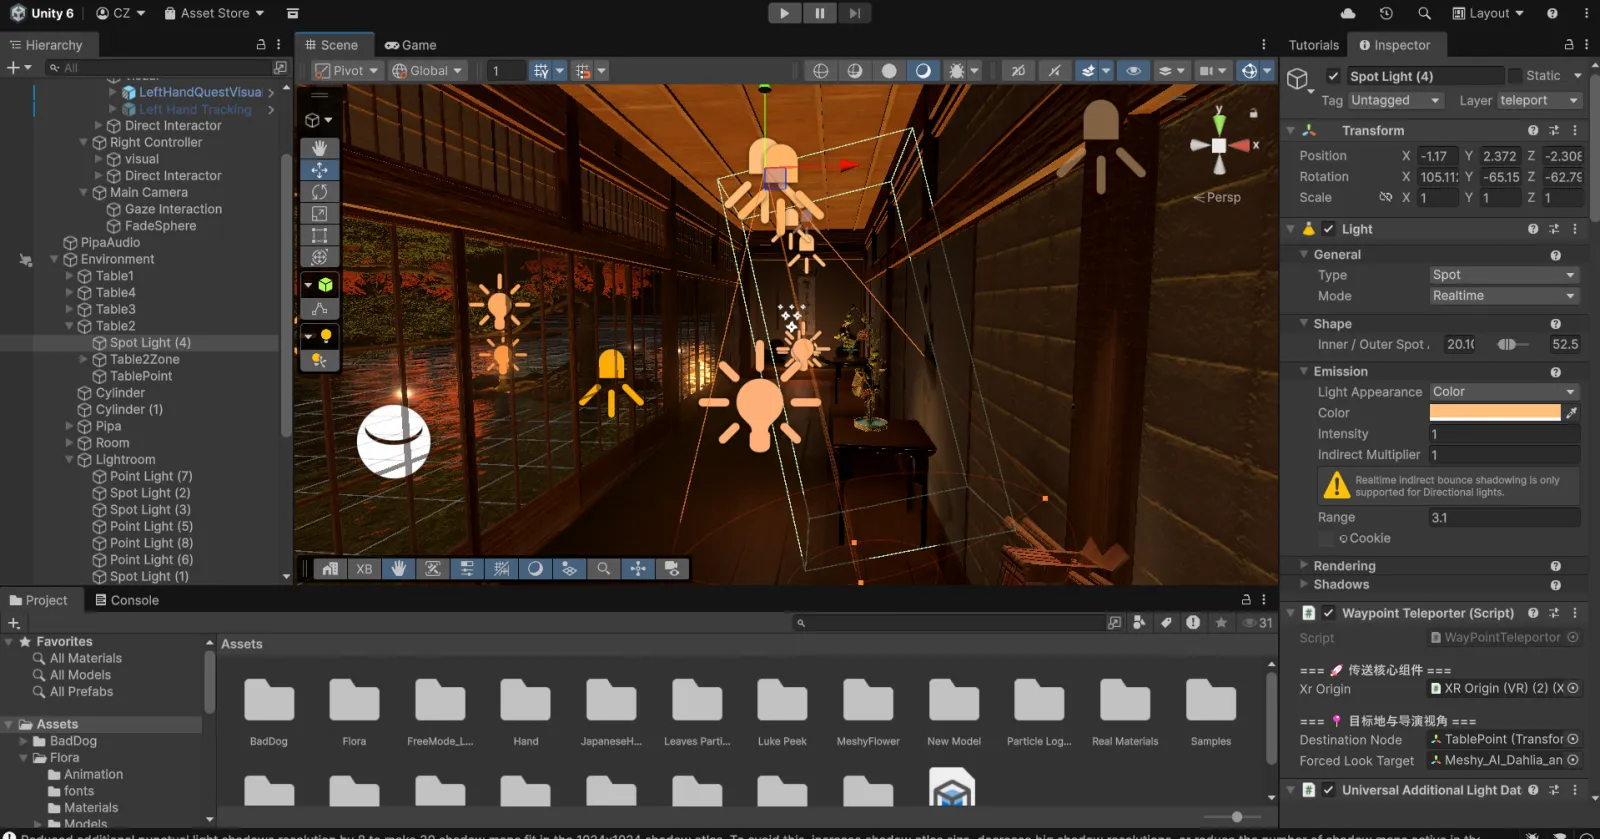Open the Layer dropdown showing teleport
The height and width of the screenshot is (839, 1600).
1539,100
